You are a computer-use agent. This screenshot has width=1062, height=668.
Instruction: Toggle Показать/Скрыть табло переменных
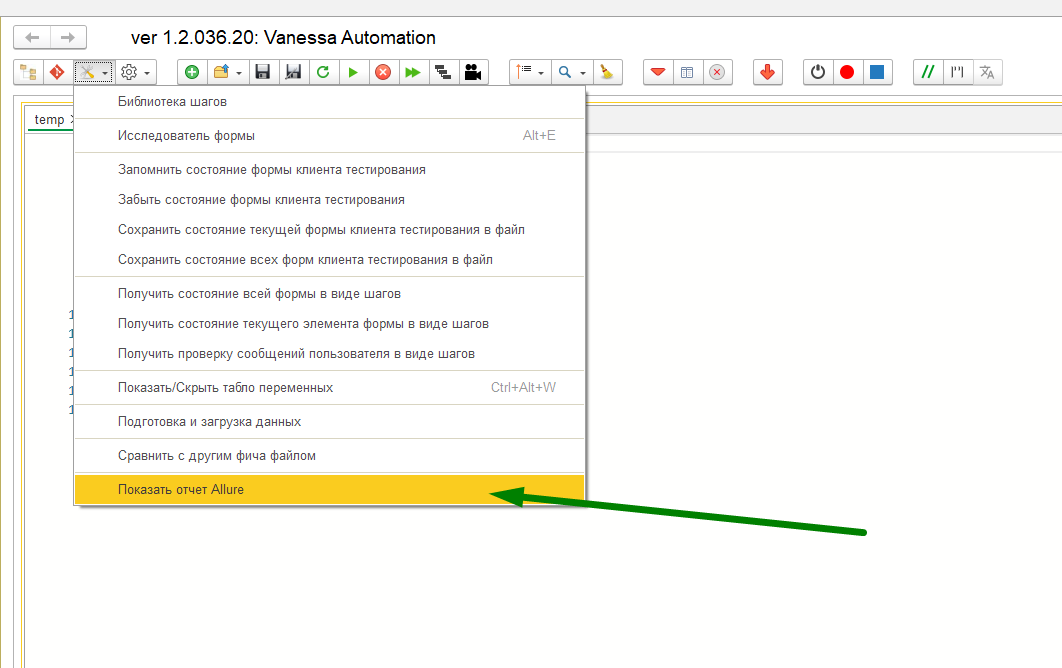(329, 388)
